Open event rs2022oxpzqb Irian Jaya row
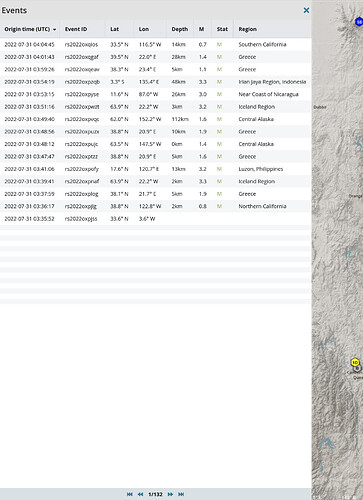This screenshot has height=500, width=363. (x=155, y=82)
